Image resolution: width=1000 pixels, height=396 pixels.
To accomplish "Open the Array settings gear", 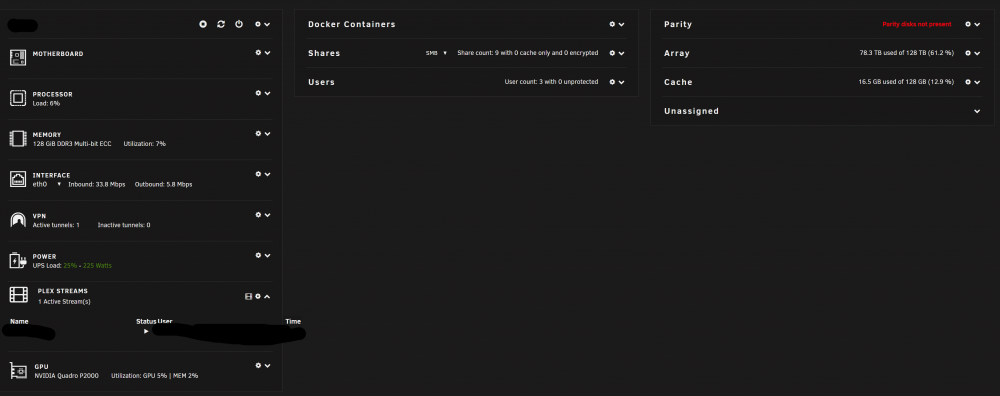I will point(968,53).
